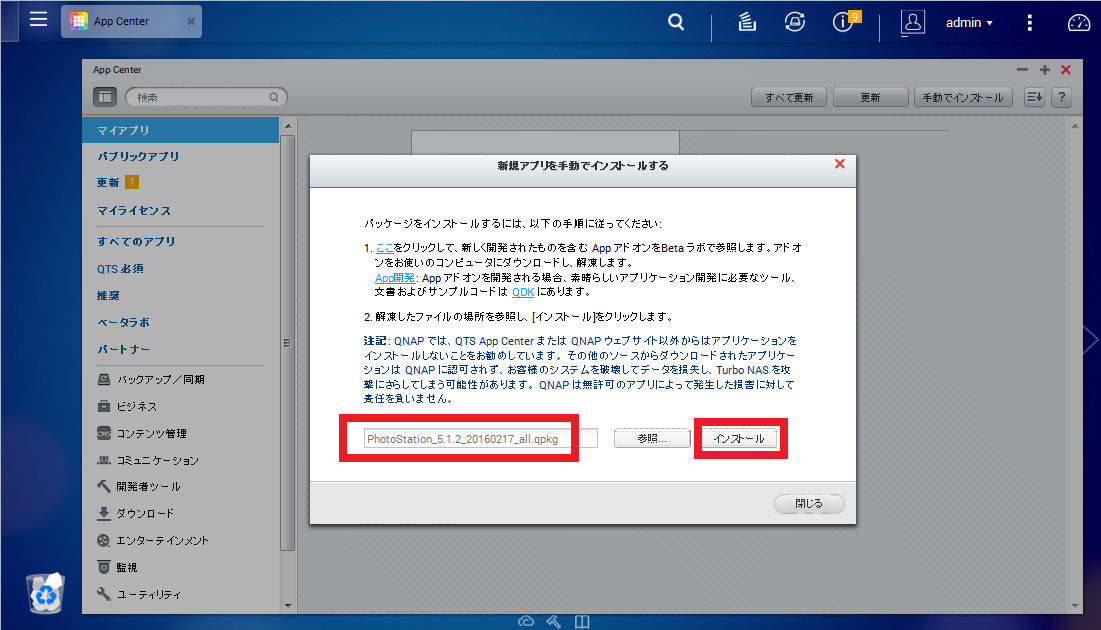Close the App Center taskbar tab
The width and height of the screenshot is (1101, 630).
coord(191,22)
